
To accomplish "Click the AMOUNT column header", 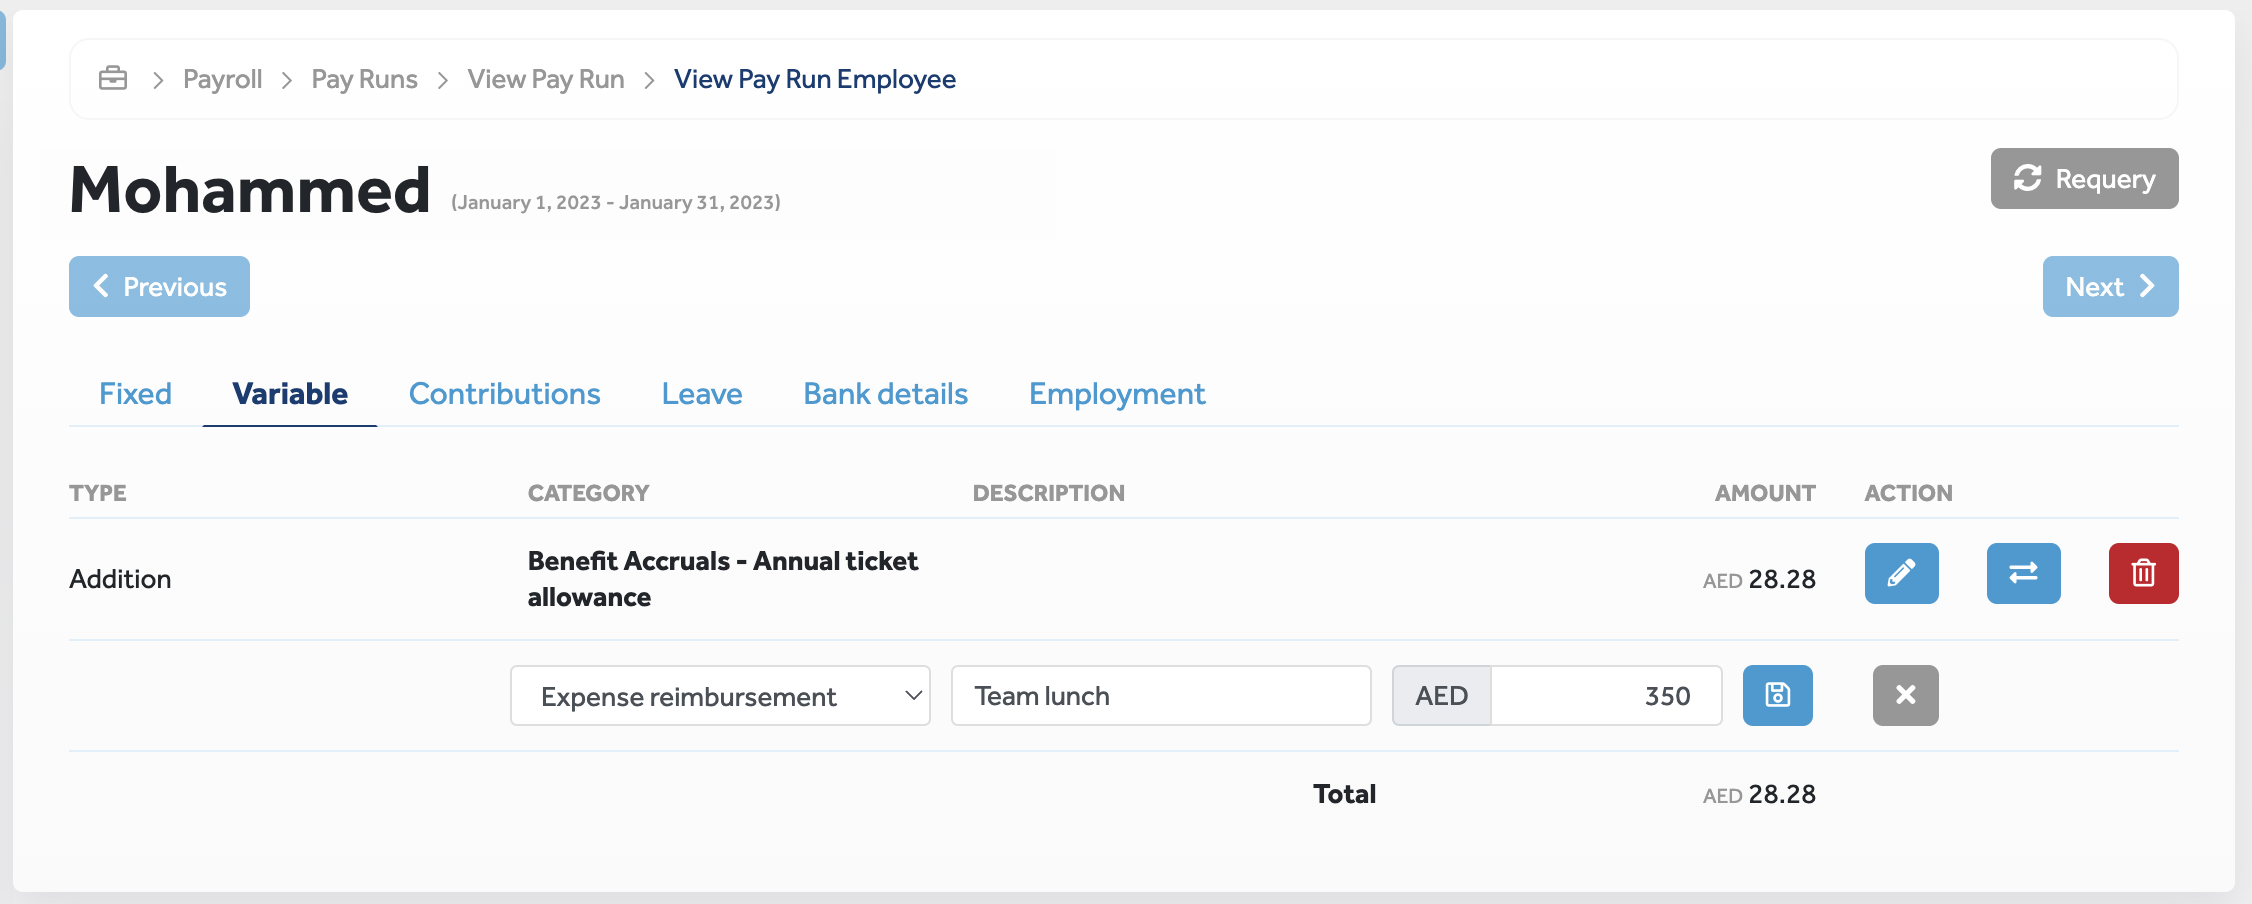I will (x=1765, y=493).
